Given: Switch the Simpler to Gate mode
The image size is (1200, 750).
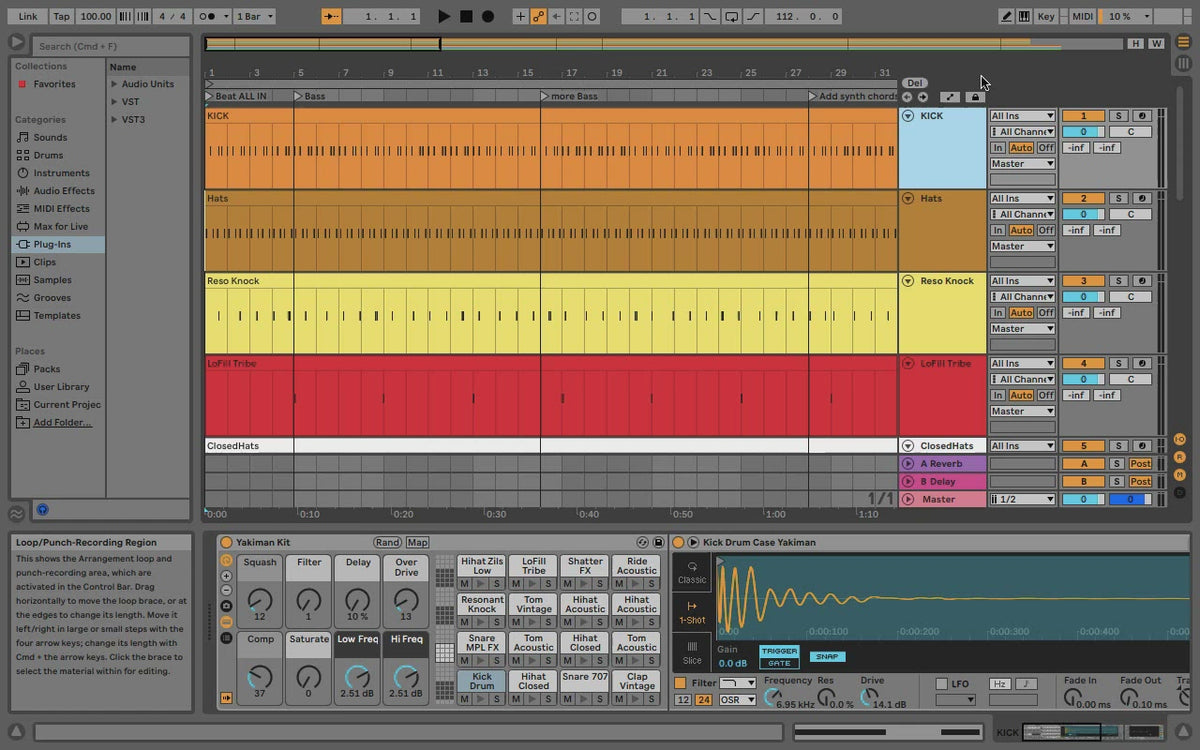Looking at the screenshot, I should (780, 663).
